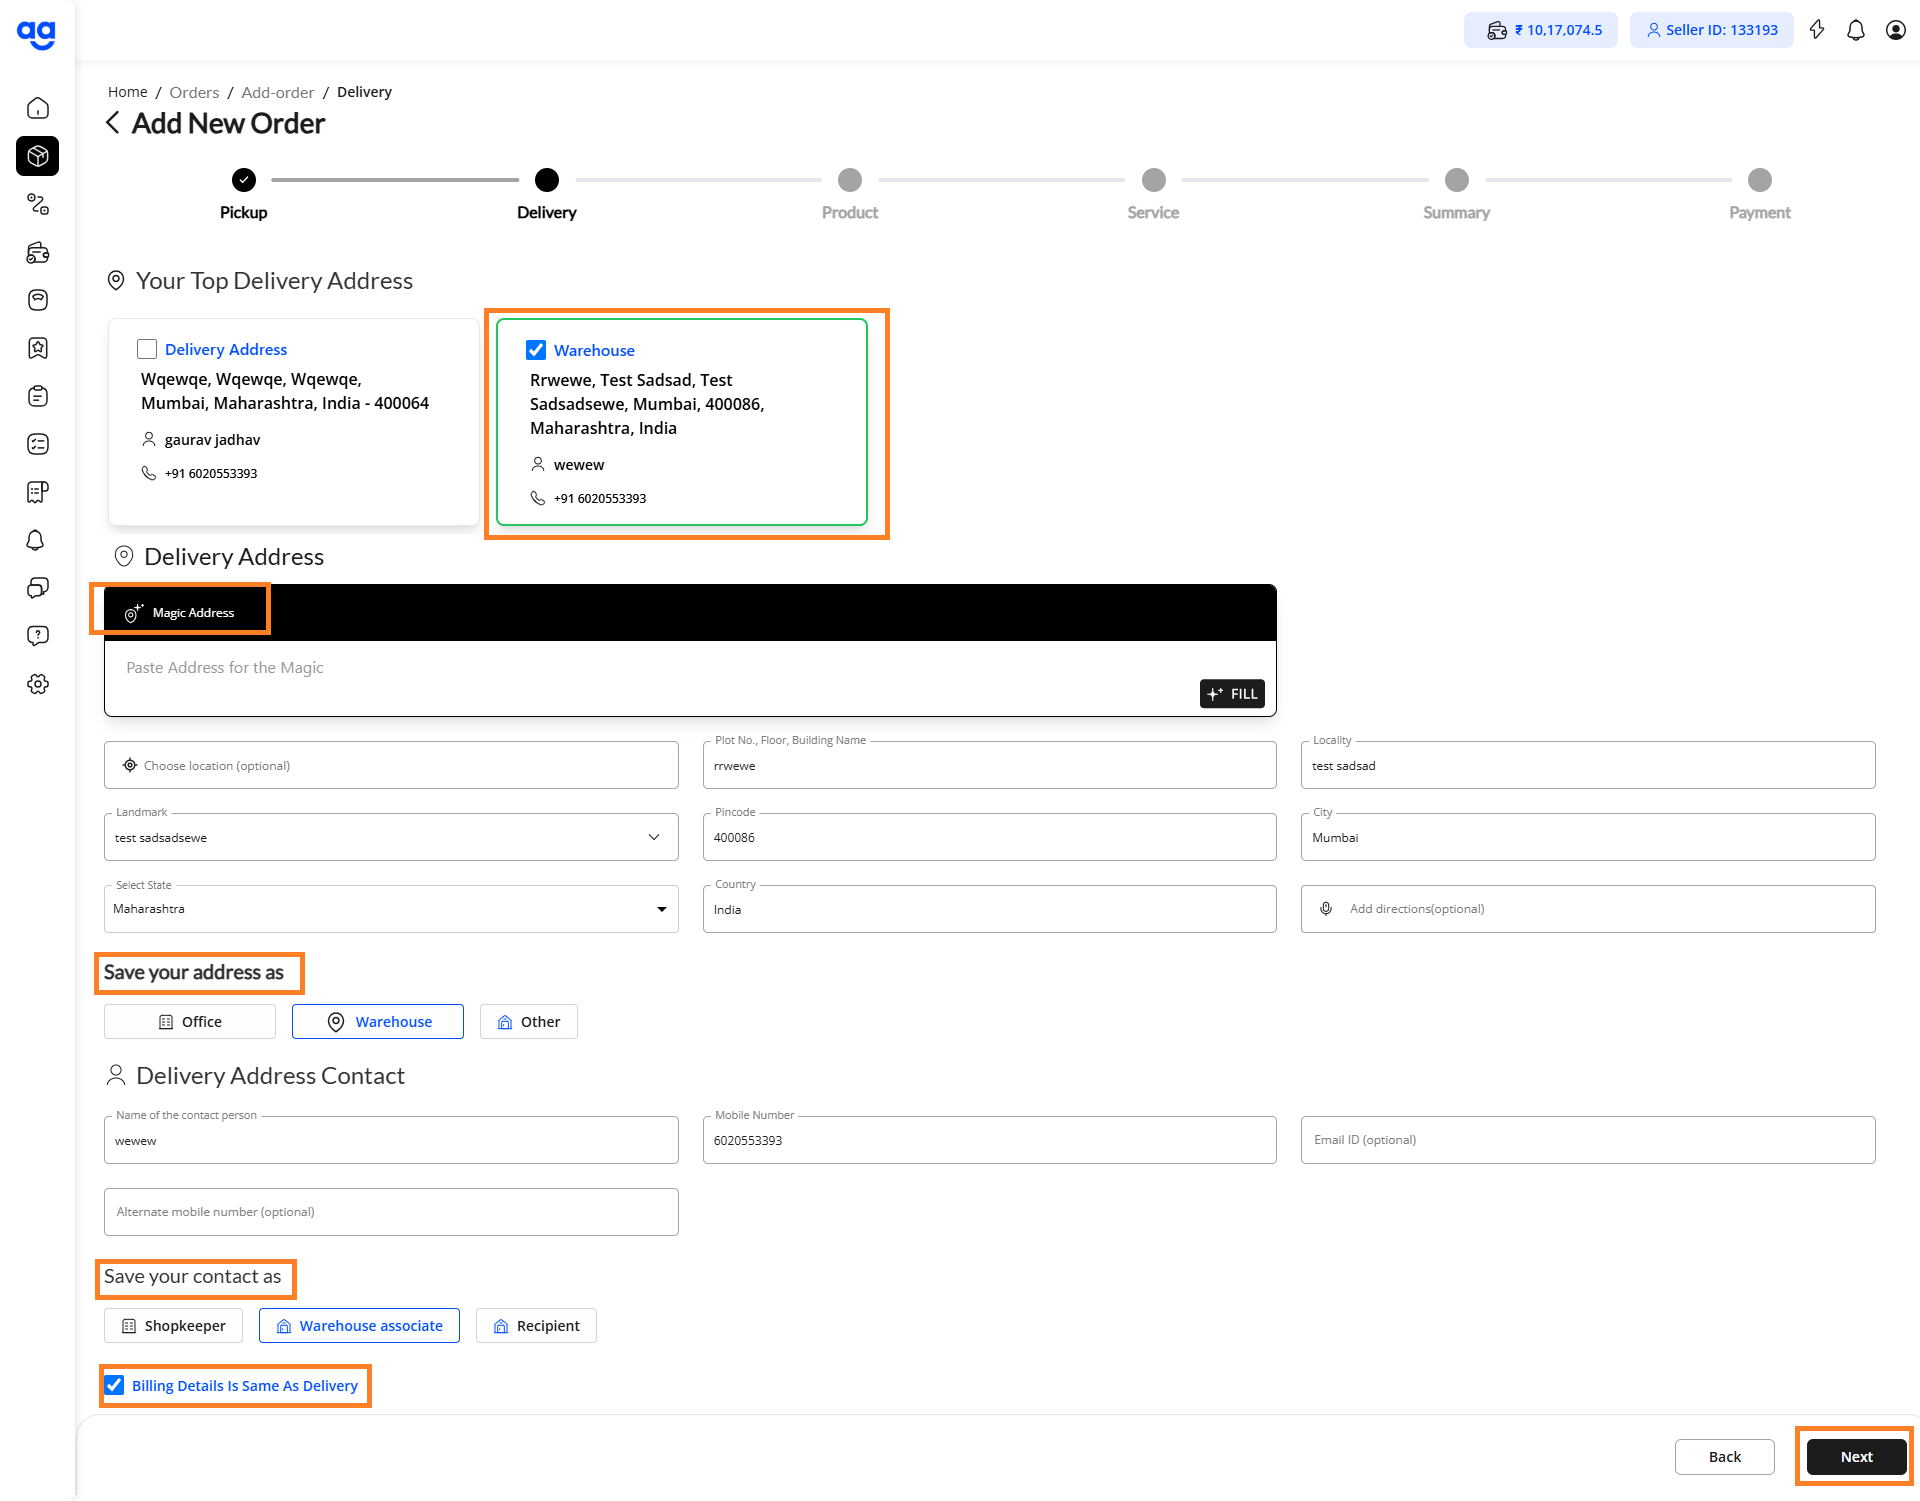Untick the Warehouse card checkbox
1920x1501 pixels.
[x=536, y=350]
